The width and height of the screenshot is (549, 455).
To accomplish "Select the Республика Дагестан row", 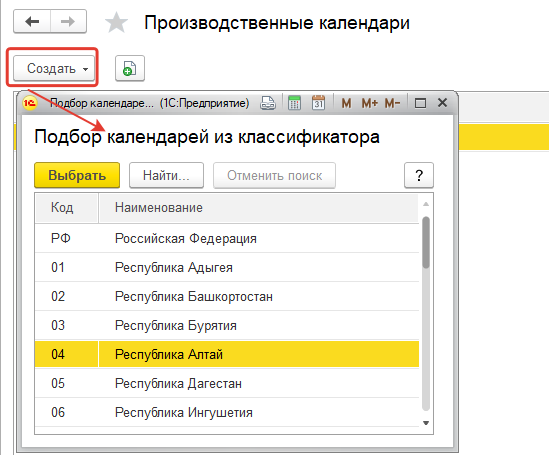I will tap(227, 383).
